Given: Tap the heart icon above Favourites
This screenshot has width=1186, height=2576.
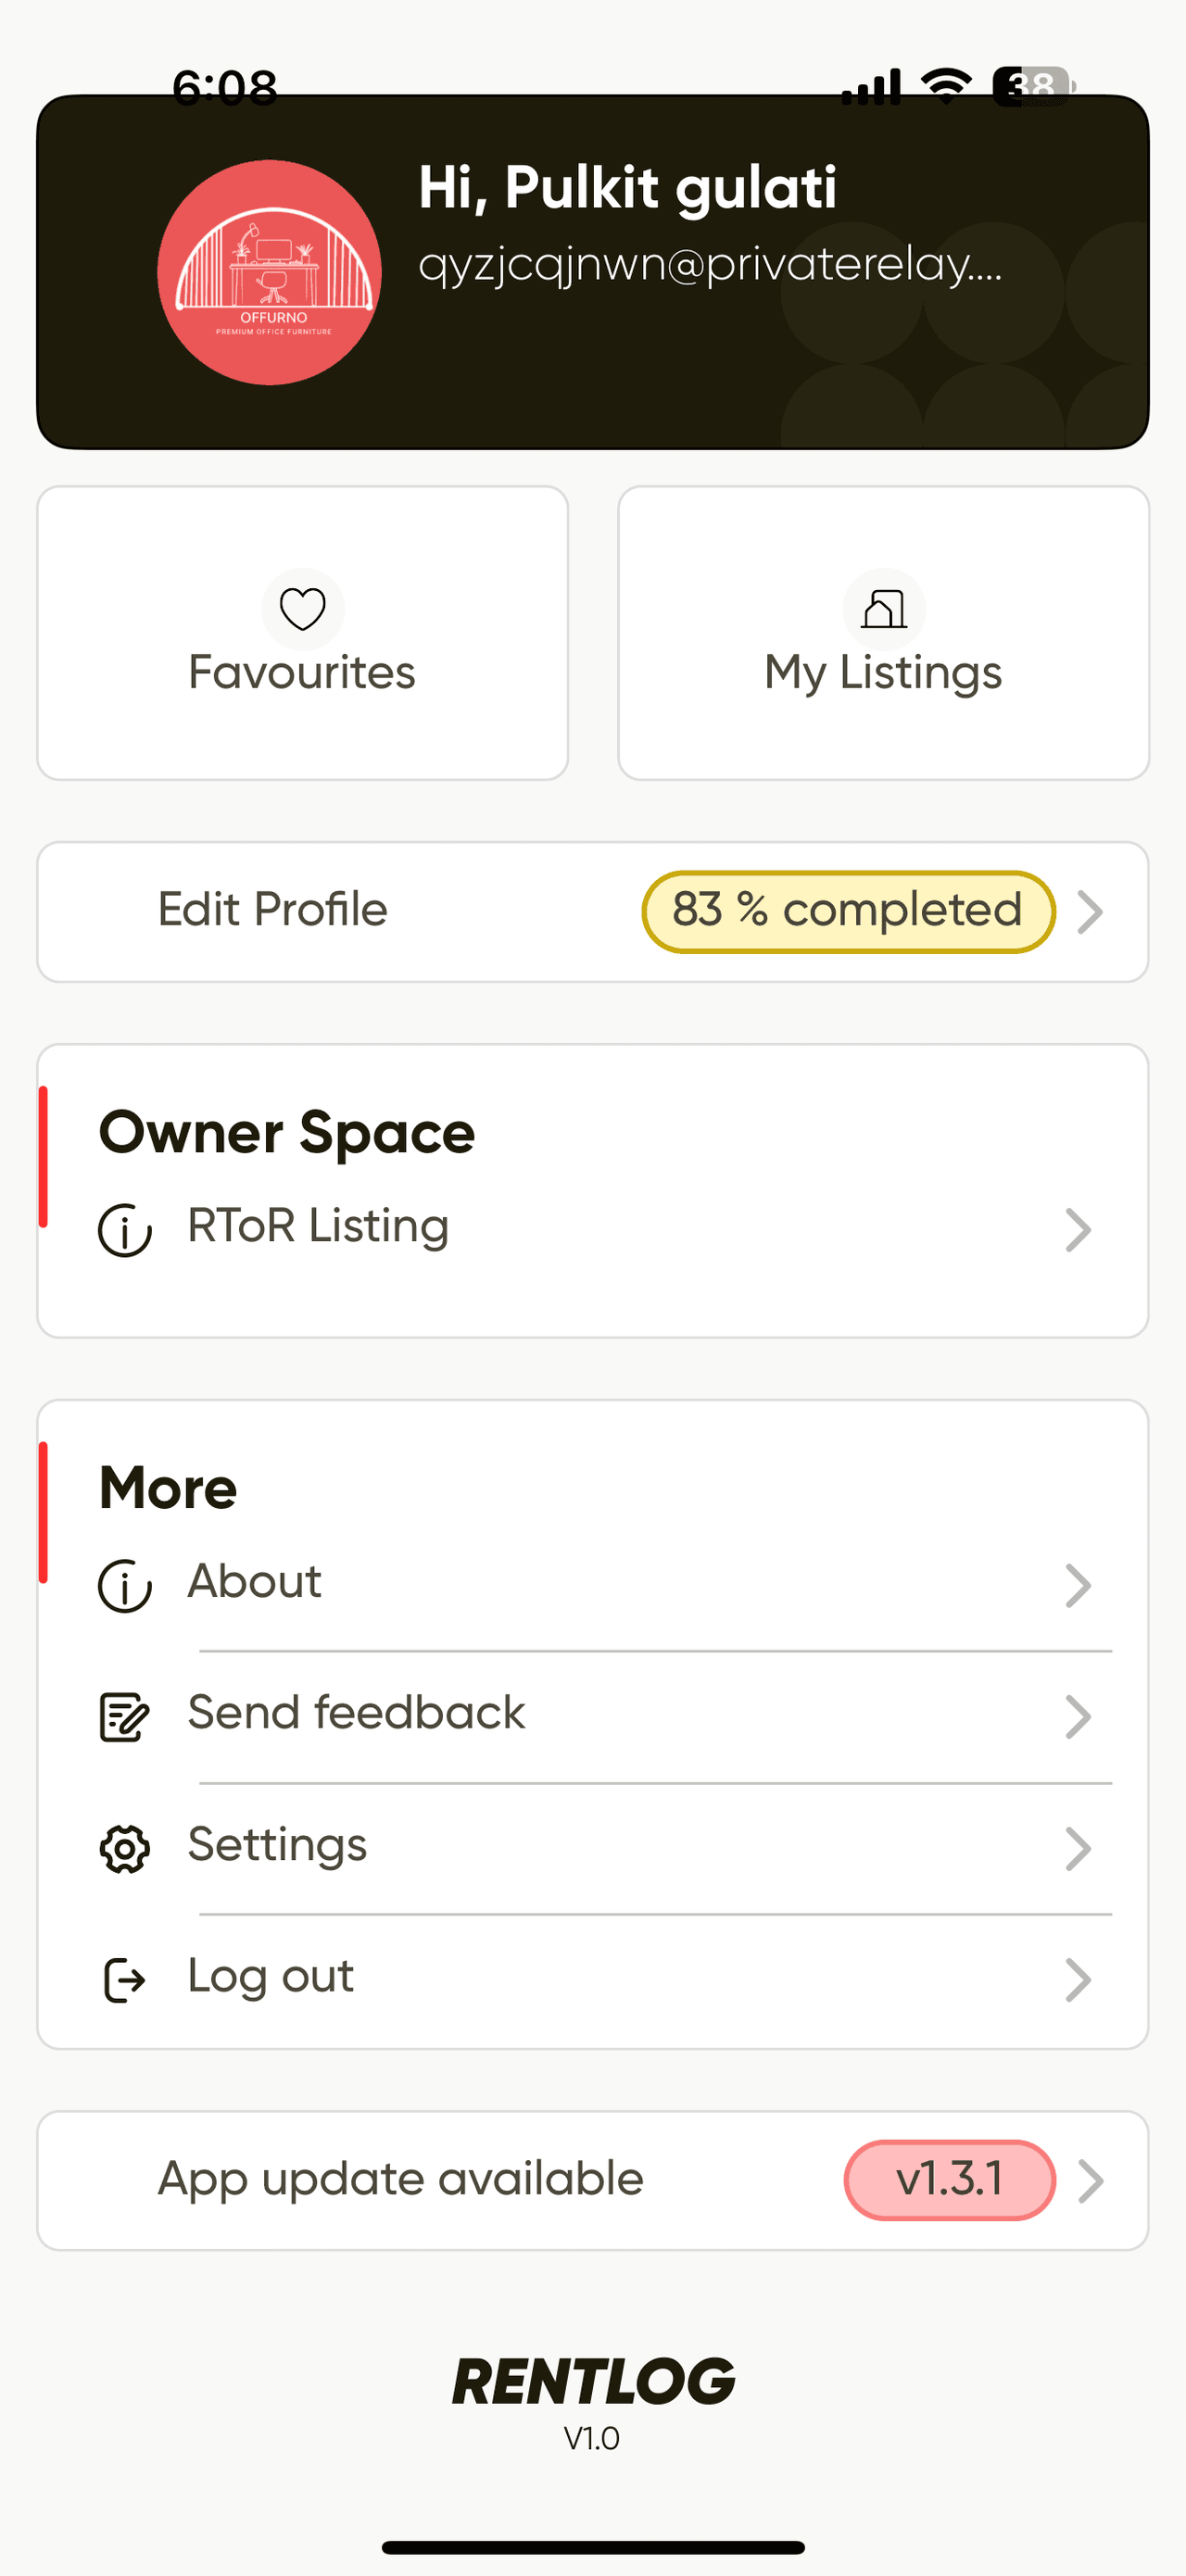Looking at the screenshot, I should 302,609.
